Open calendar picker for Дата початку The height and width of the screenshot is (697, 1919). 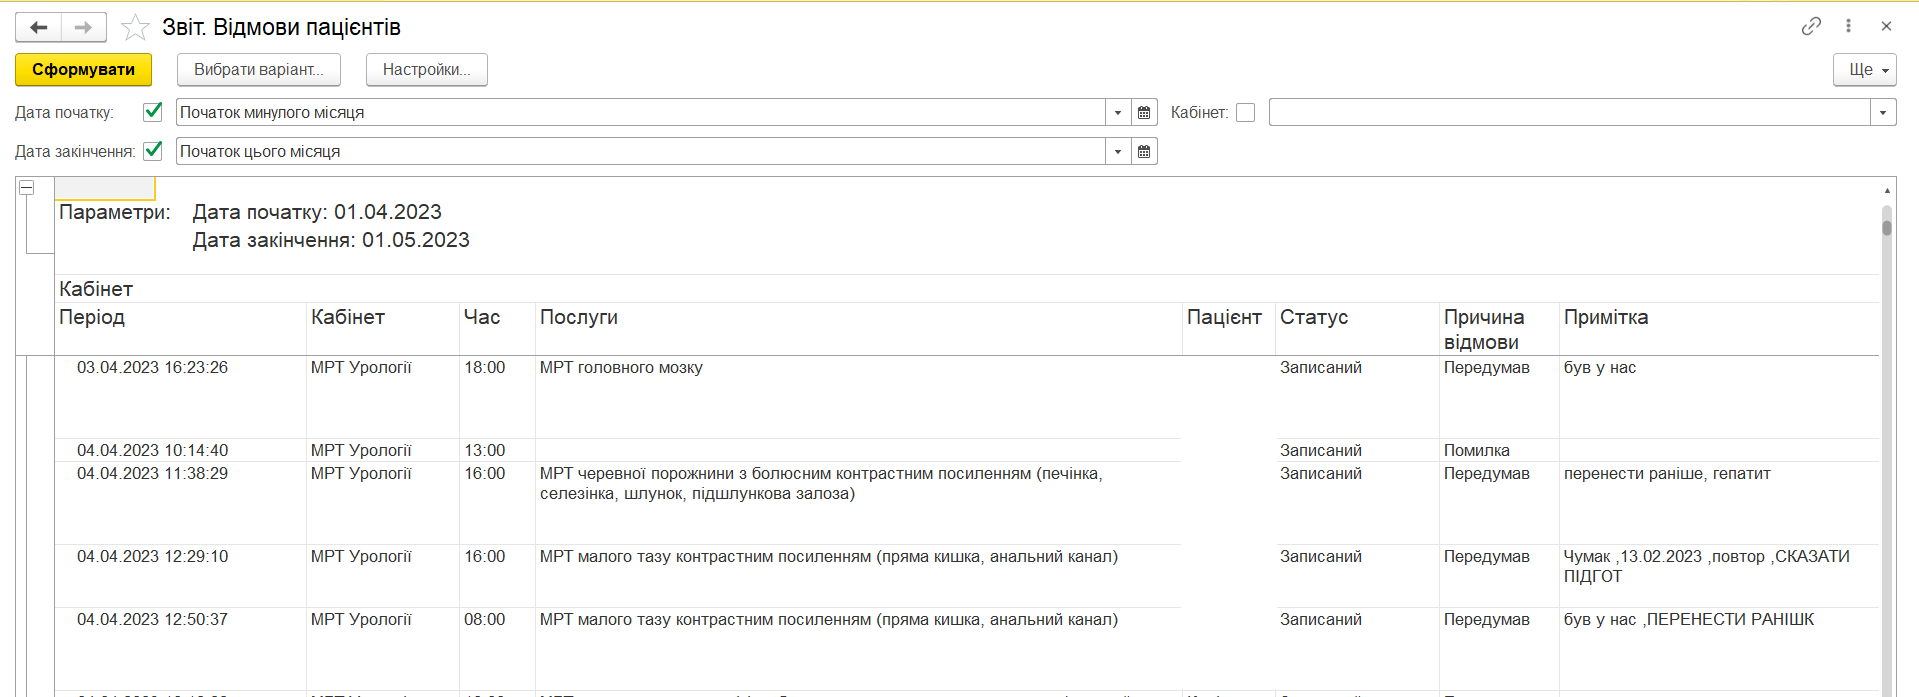[x=1144, y=112]
